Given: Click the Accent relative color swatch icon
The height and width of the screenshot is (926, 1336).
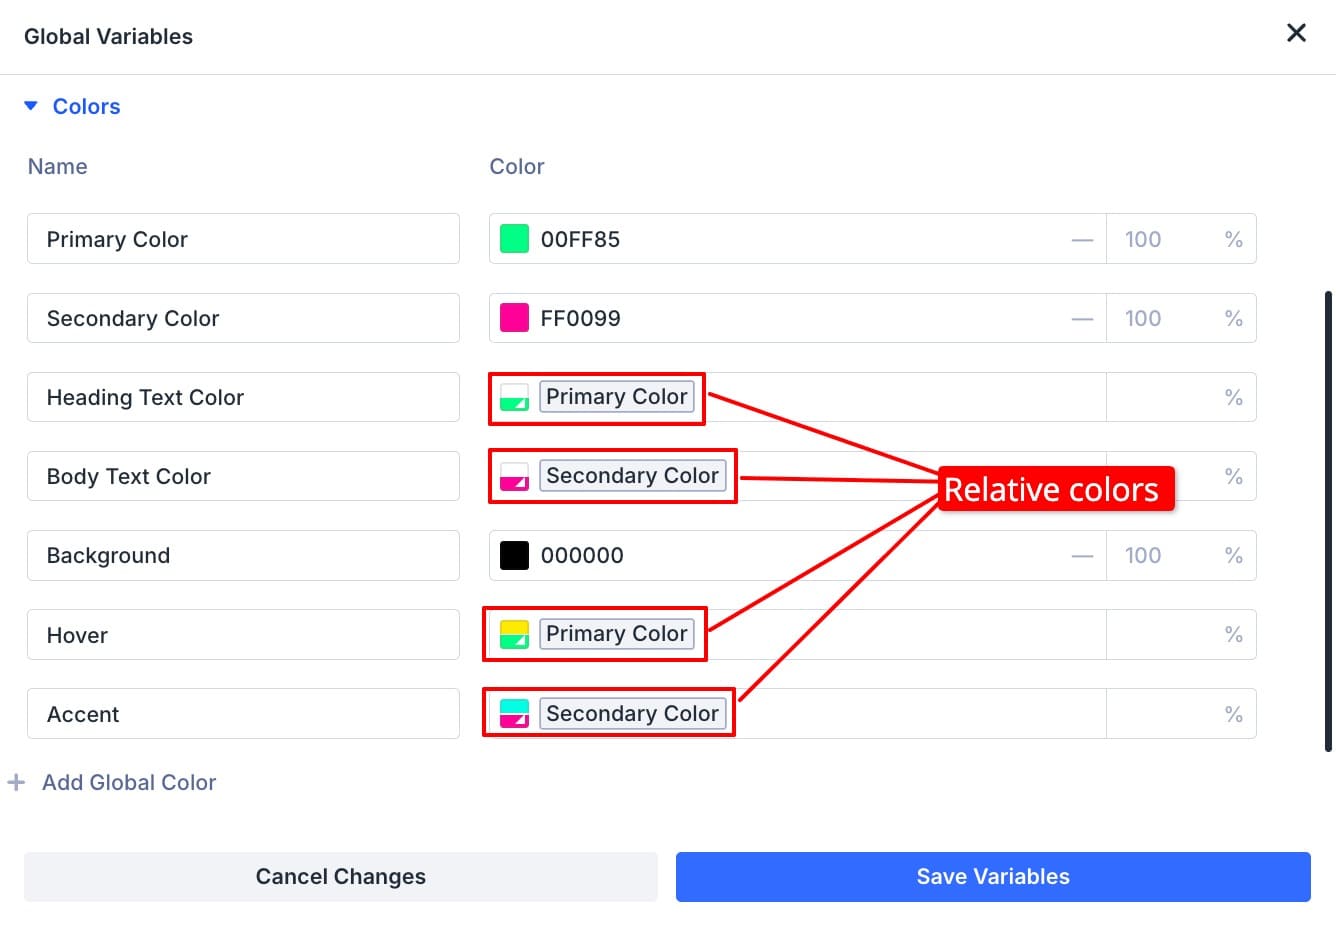Looking at the screenshot, I should [514, 713].
